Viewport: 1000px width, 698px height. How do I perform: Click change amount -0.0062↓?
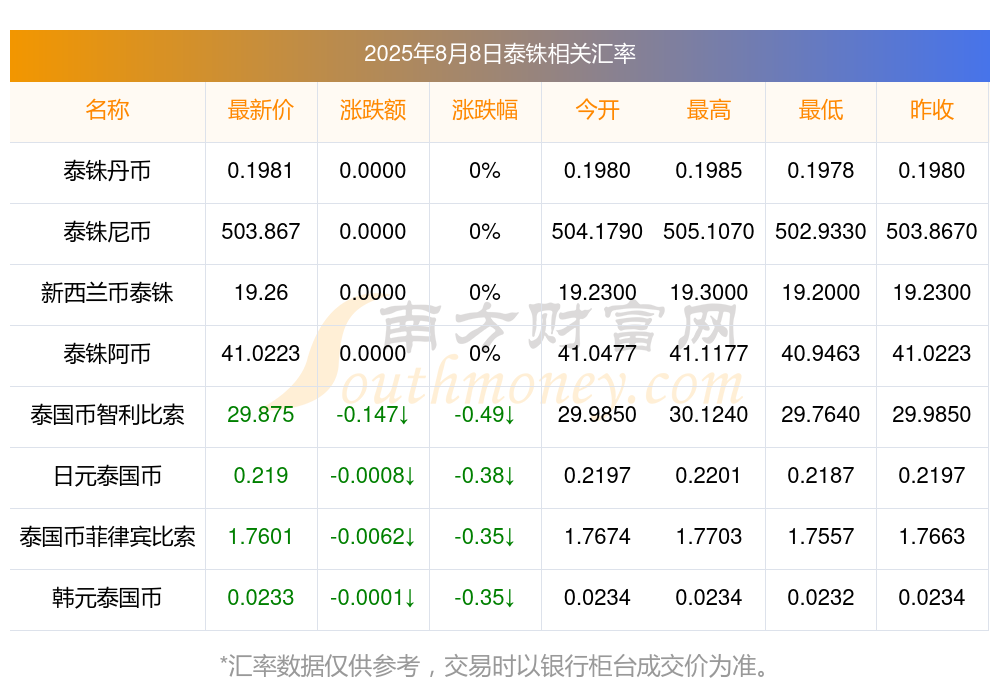coord(372,537)
